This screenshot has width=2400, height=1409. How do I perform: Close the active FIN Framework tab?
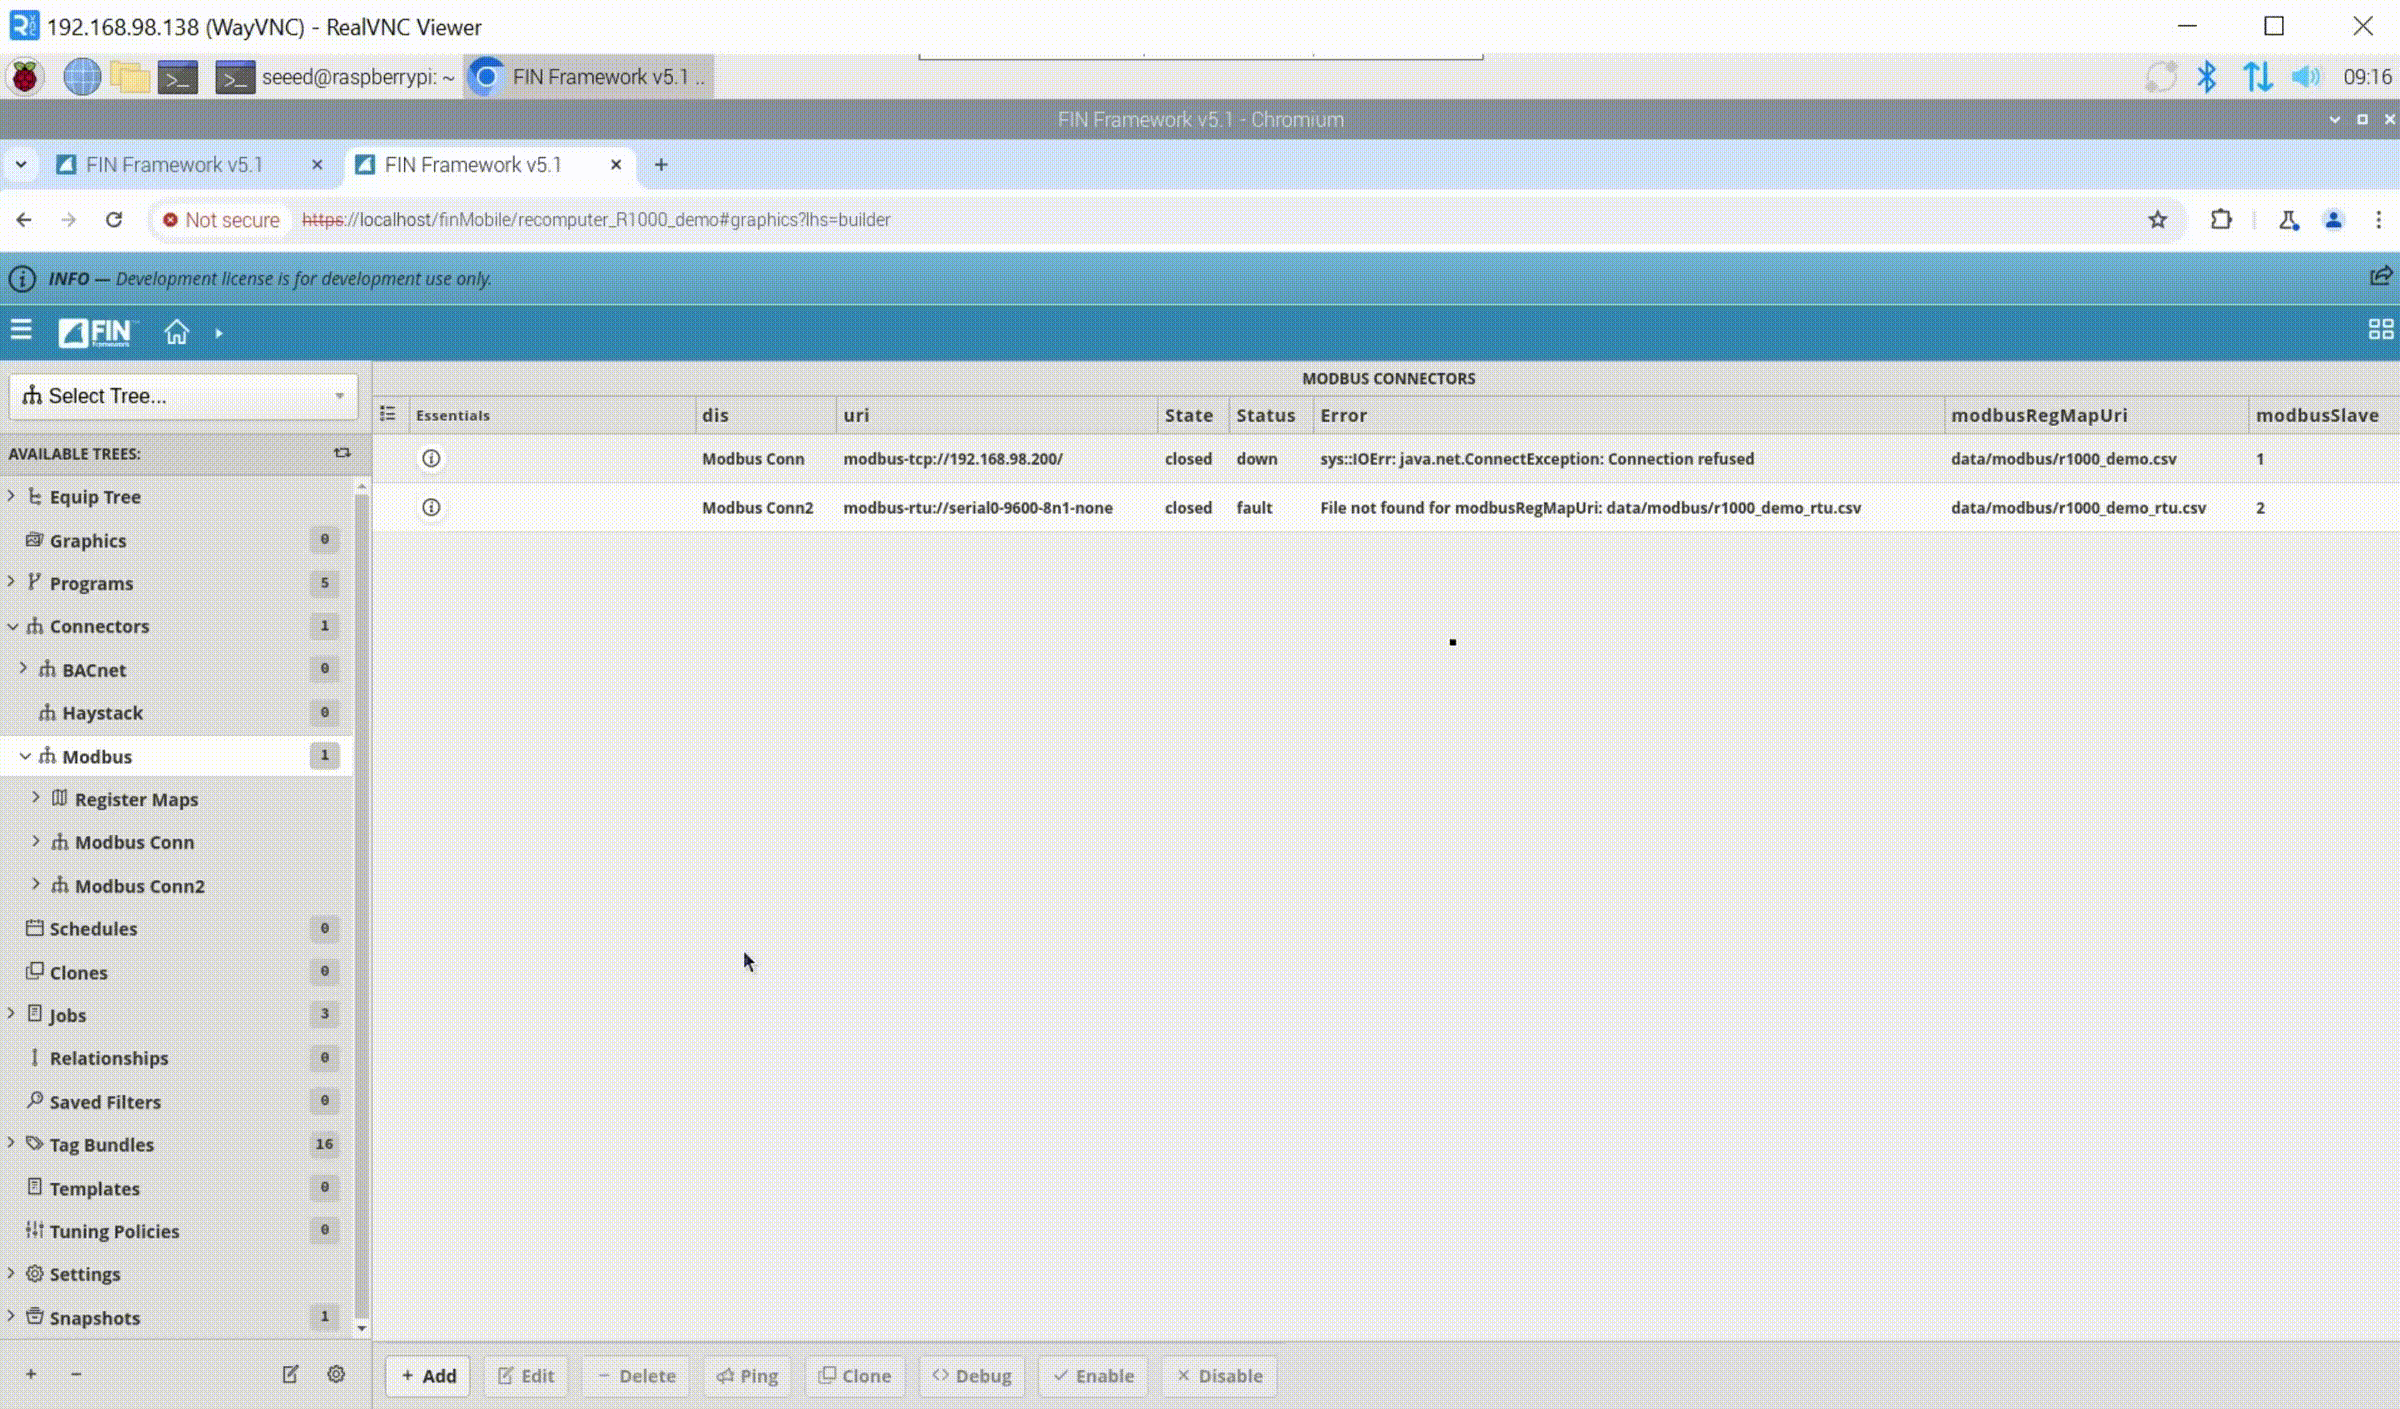point(616,165)
